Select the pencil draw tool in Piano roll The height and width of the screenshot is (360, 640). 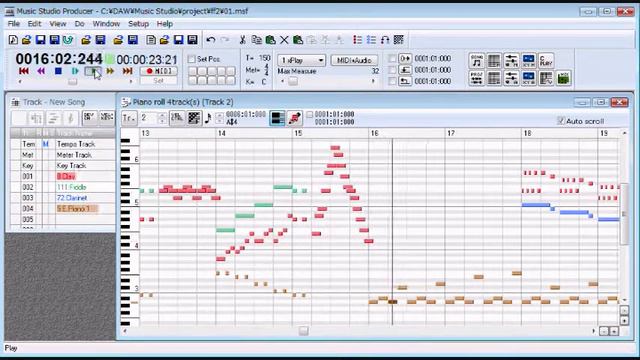click(295, 118)
